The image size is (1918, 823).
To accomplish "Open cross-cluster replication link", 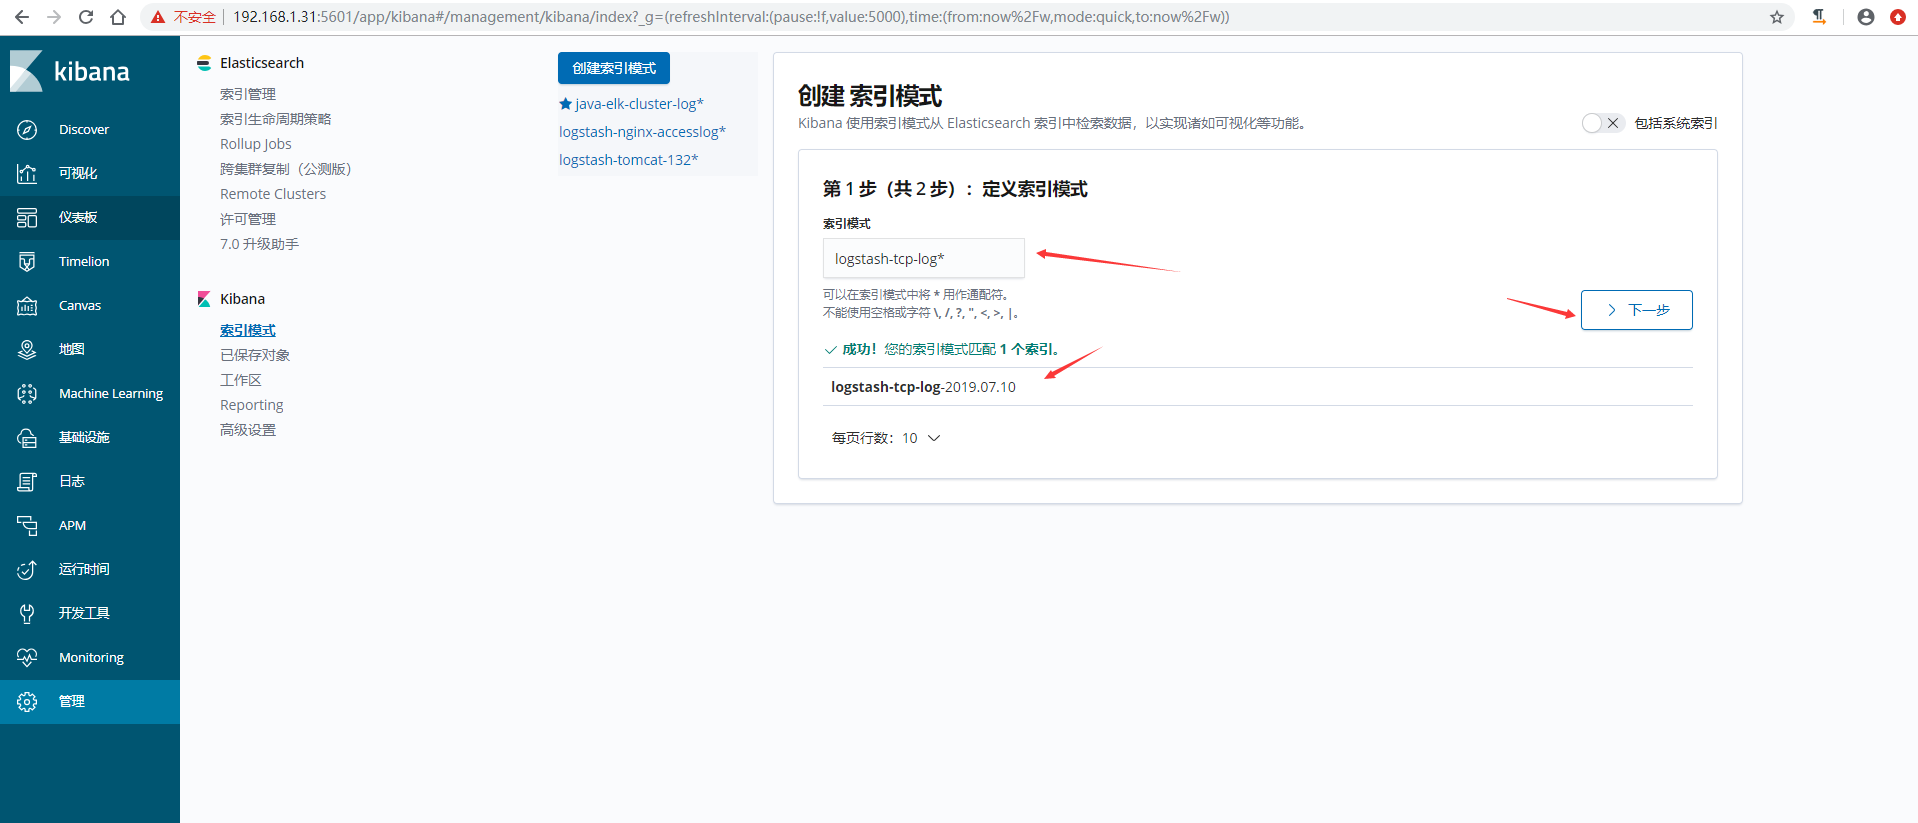I will tap(285, 169).
